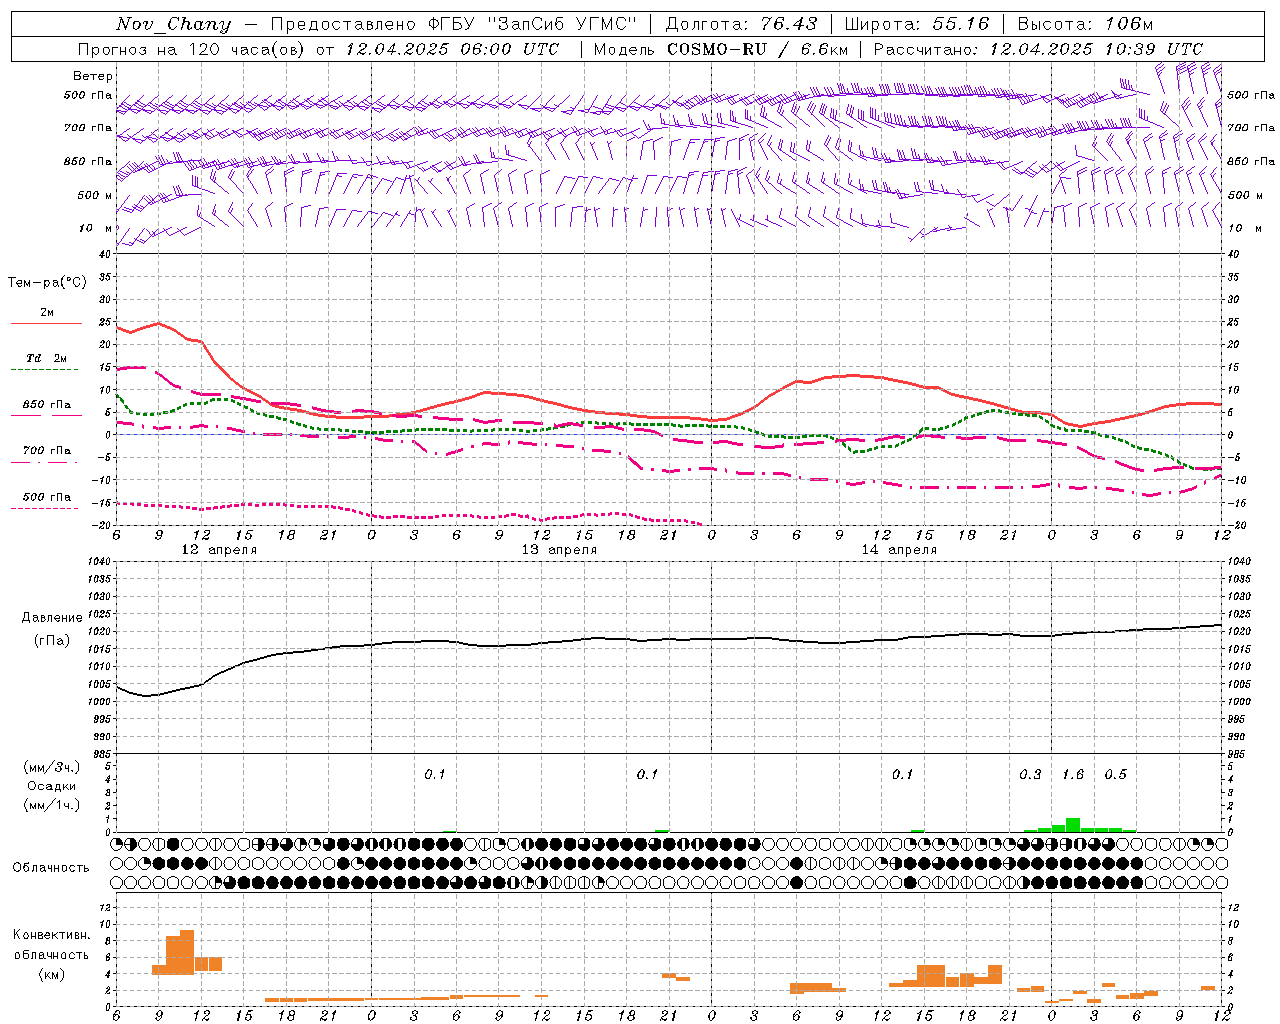This screenshot has width=1280, height=1024.
Task: Select the 14 апреля date label
Action: click(899, 550)
